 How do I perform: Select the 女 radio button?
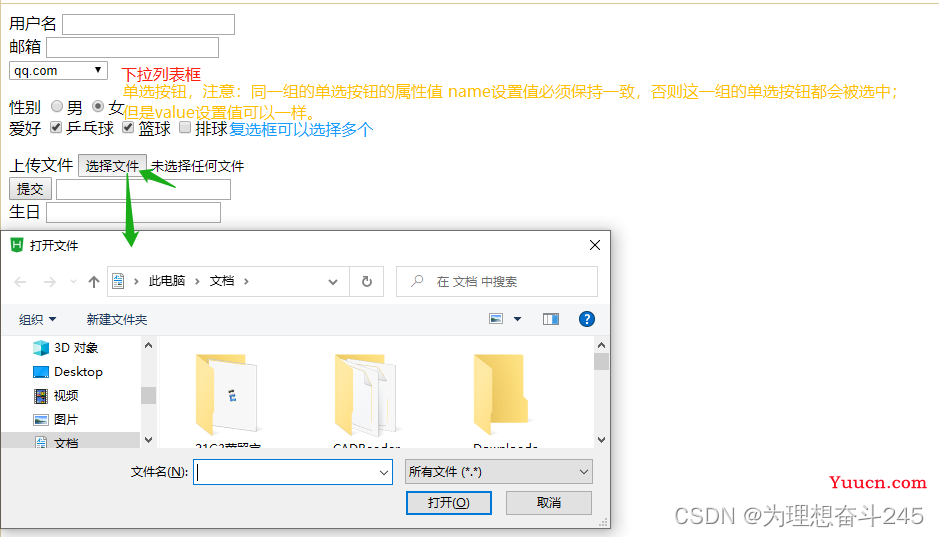pos(98,107)
